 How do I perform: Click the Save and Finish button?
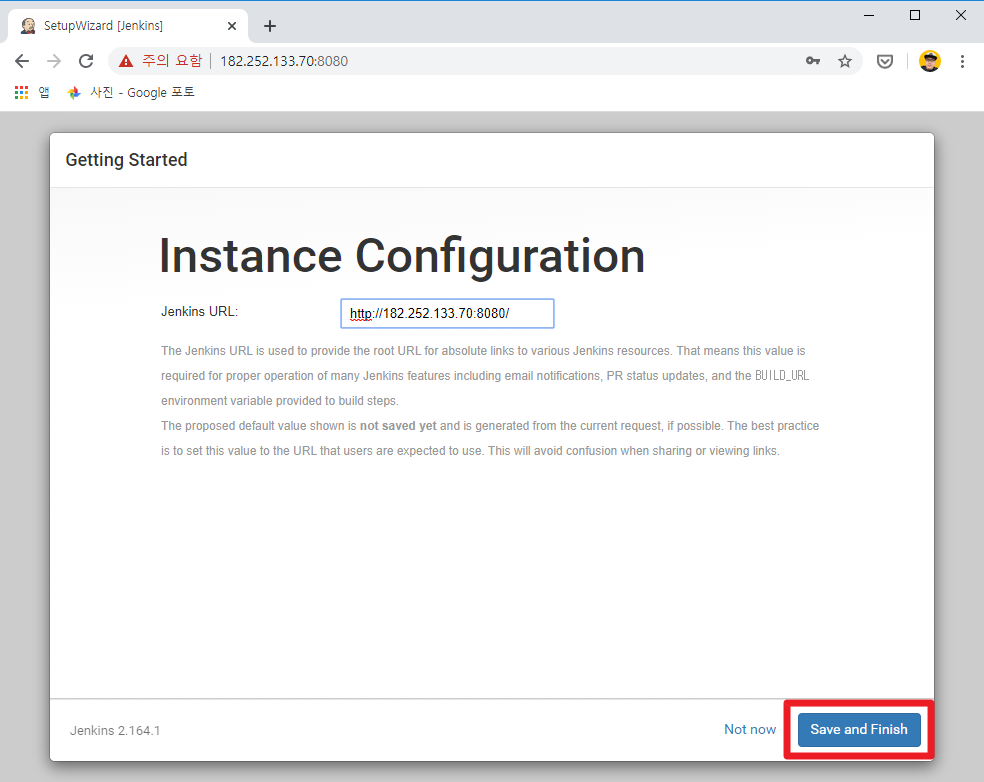(x=858, y=729)
